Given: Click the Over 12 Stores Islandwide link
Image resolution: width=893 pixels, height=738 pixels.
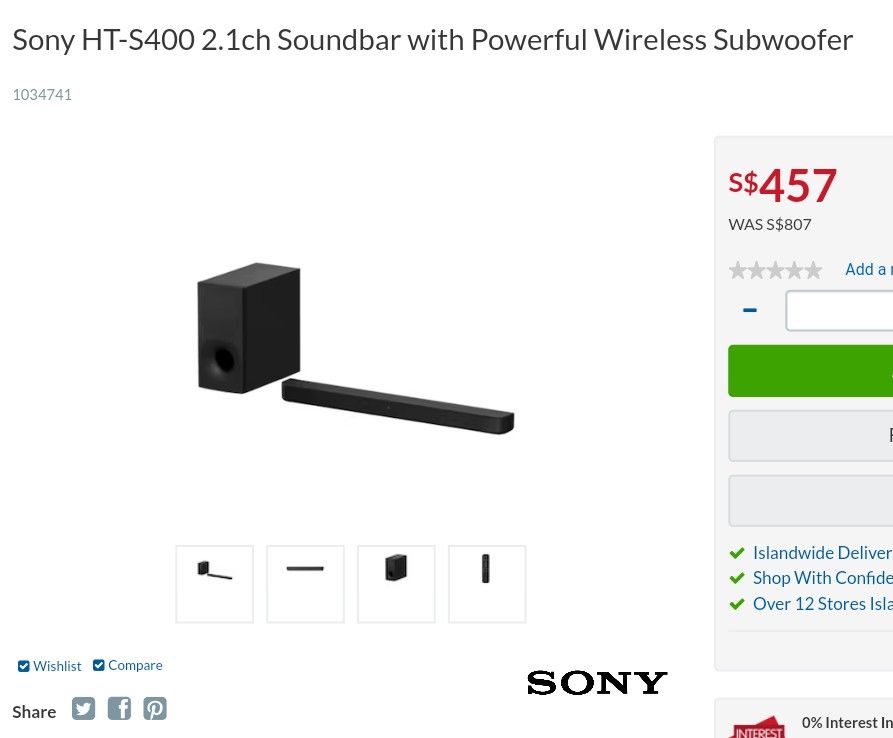Looking at the screenshot, I should [822, 603].
